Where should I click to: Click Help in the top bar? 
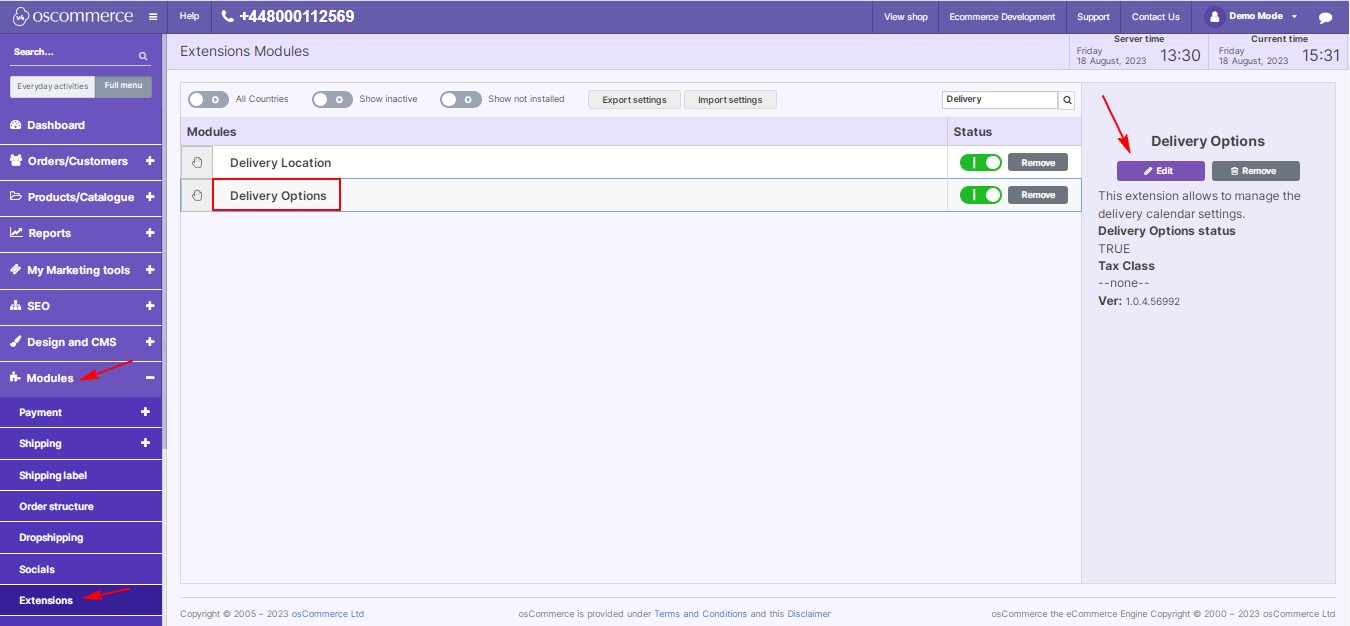coord(189,17)
